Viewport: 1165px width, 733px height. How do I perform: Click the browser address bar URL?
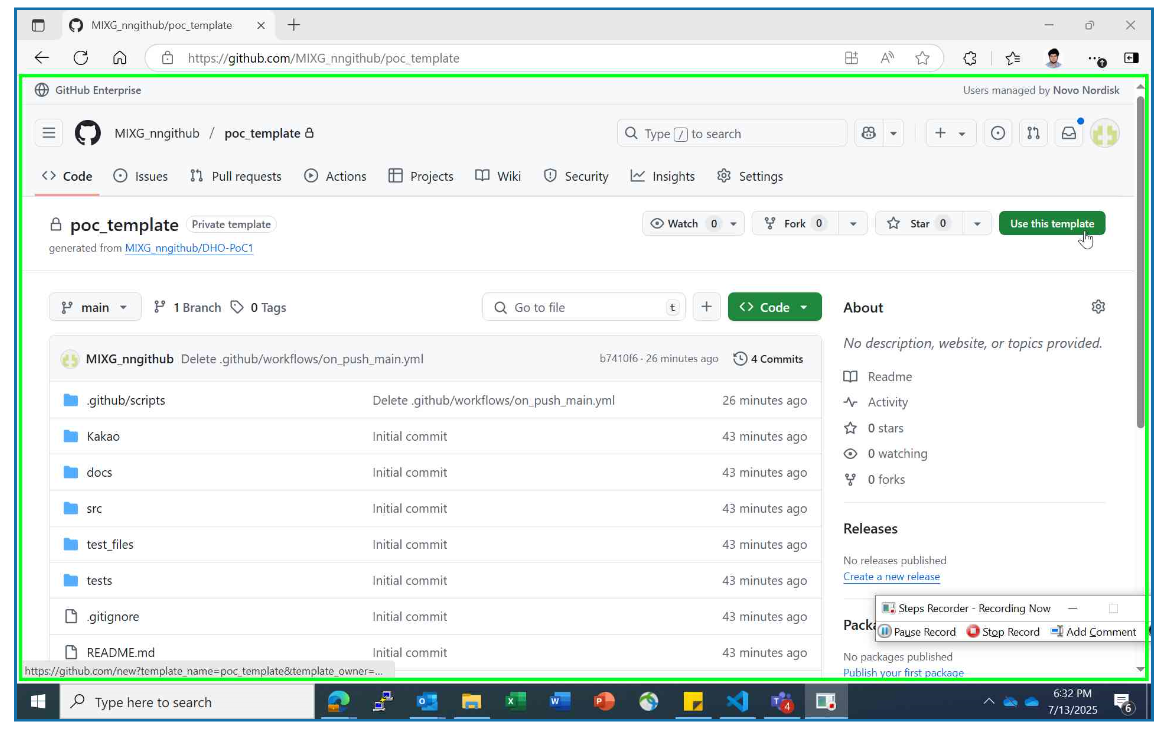(323, 58)
